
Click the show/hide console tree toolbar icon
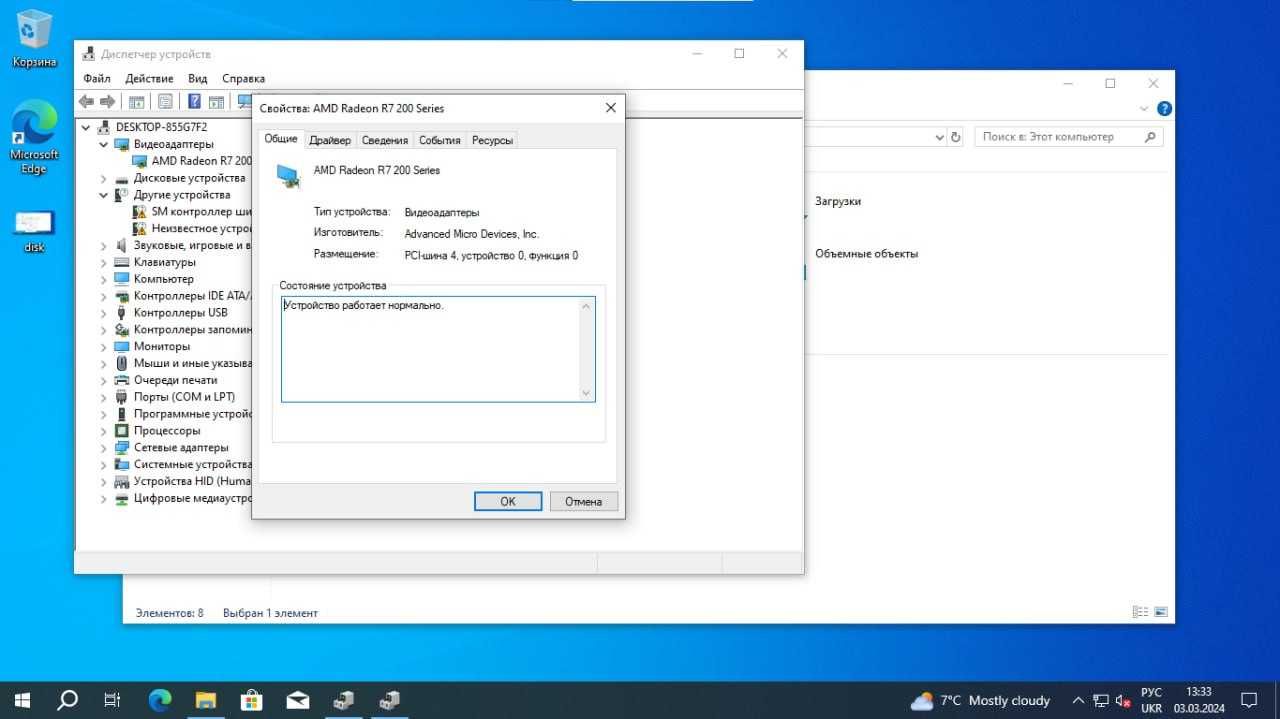coord(137,101)
